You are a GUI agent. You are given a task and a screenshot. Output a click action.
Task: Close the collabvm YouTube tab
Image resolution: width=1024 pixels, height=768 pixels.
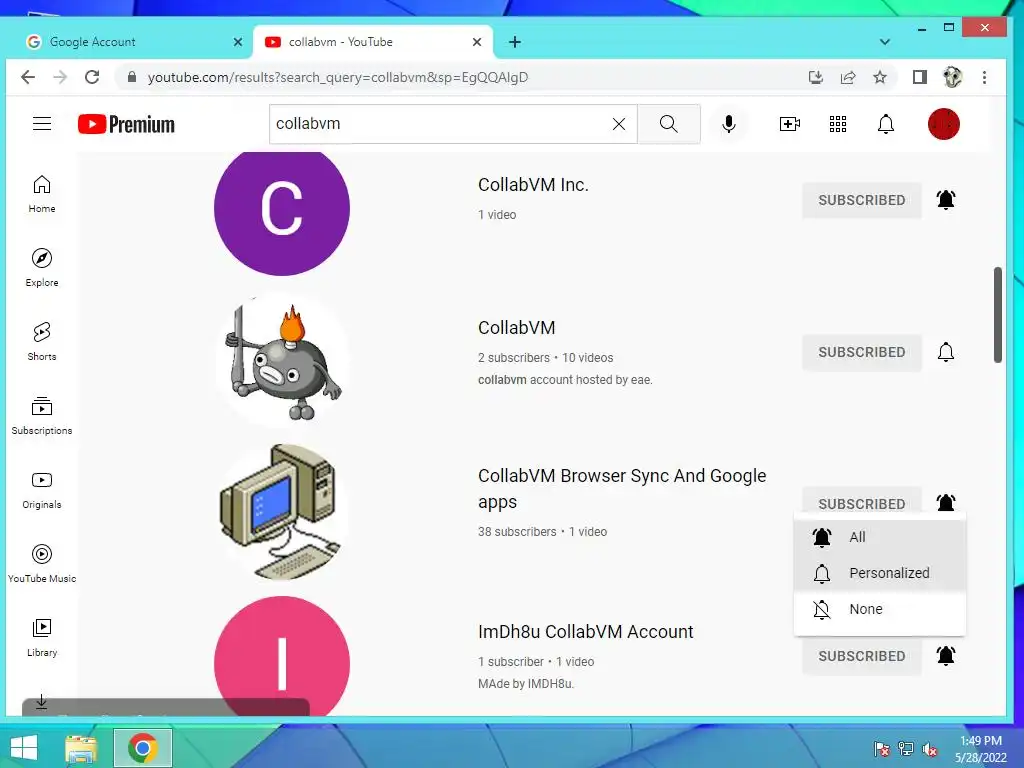477,42
